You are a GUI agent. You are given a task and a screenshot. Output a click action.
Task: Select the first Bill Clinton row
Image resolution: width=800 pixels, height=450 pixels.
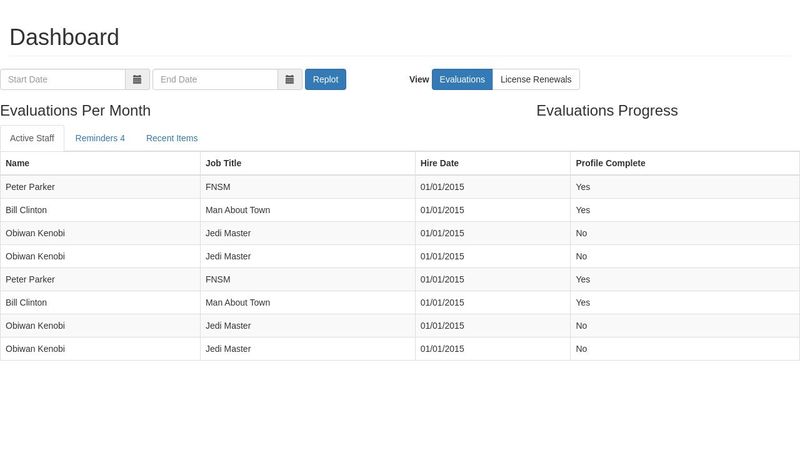pyautogui.click(x=26, y=210)
